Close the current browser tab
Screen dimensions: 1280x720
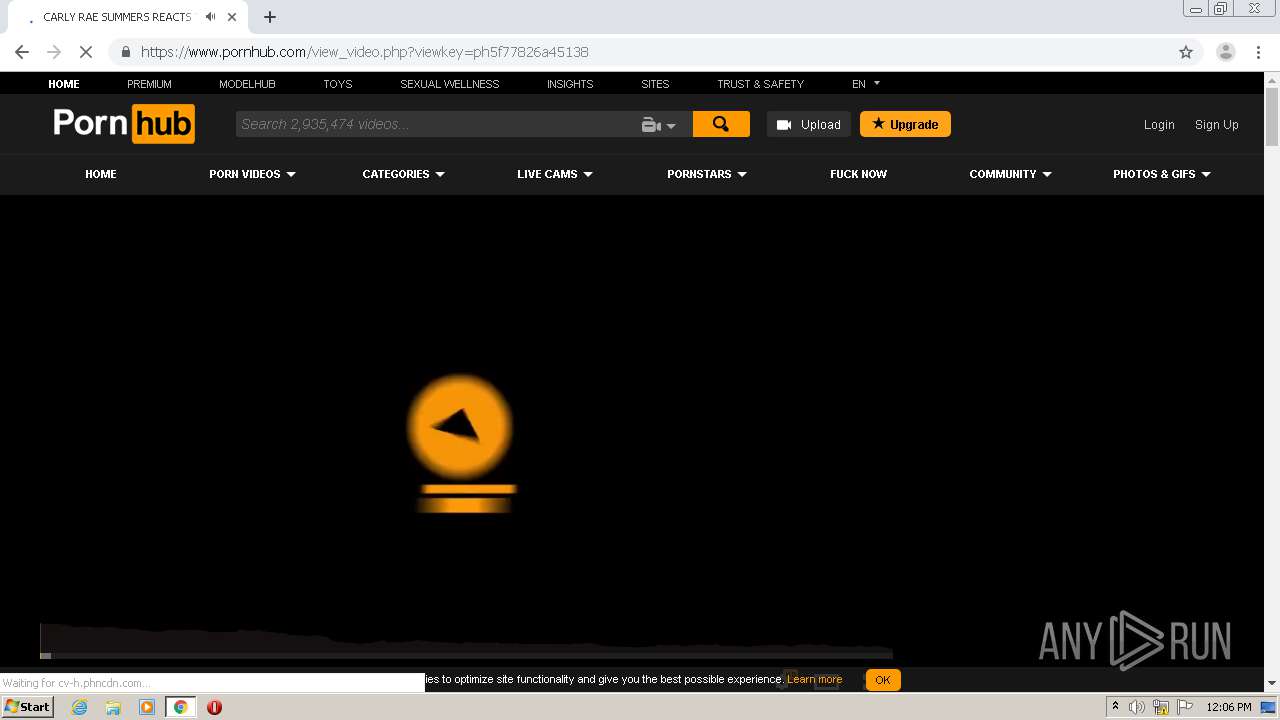click(x=232, y=17)
